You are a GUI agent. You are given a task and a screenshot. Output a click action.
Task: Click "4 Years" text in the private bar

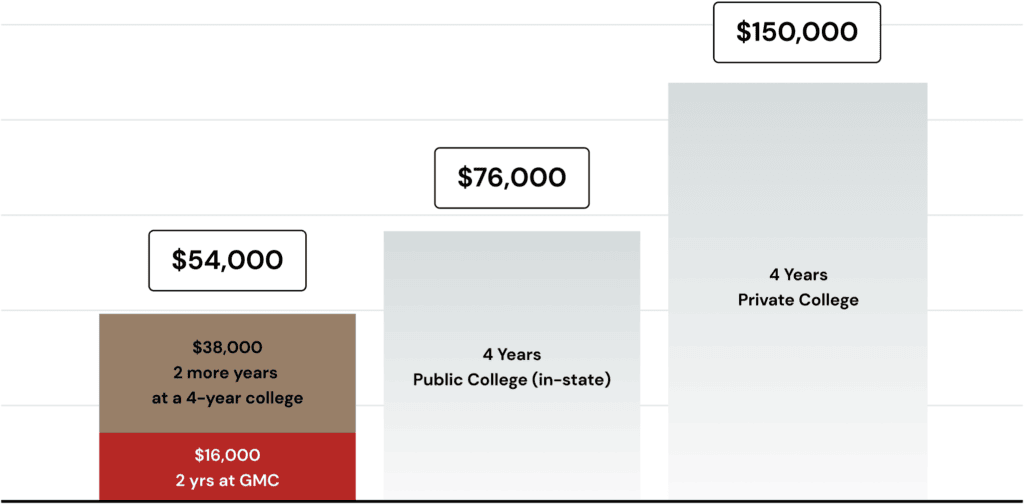[797, 275]
